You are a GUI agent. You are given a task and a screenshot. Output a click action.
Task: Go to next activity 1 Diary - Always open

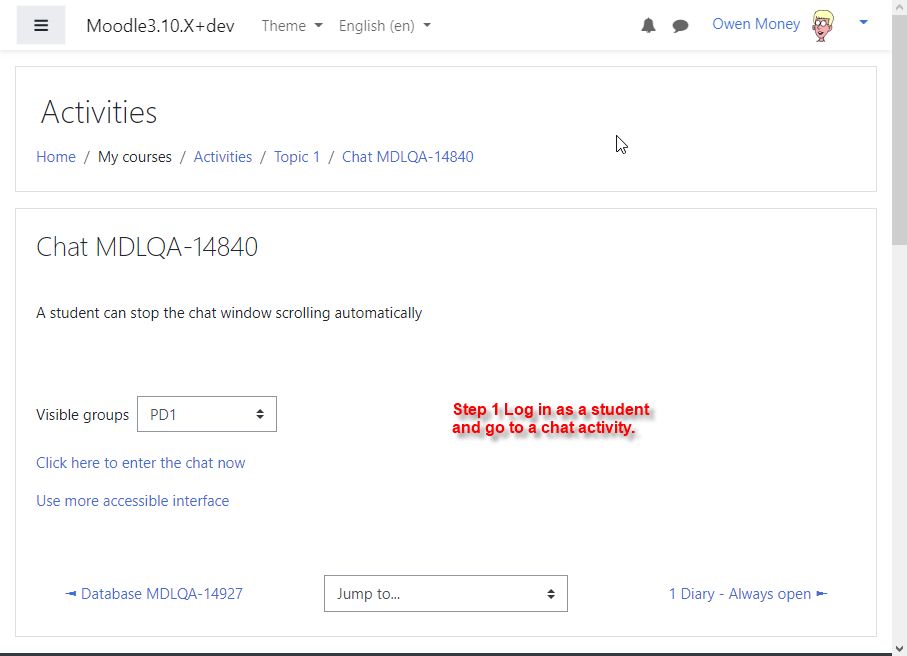748,594
